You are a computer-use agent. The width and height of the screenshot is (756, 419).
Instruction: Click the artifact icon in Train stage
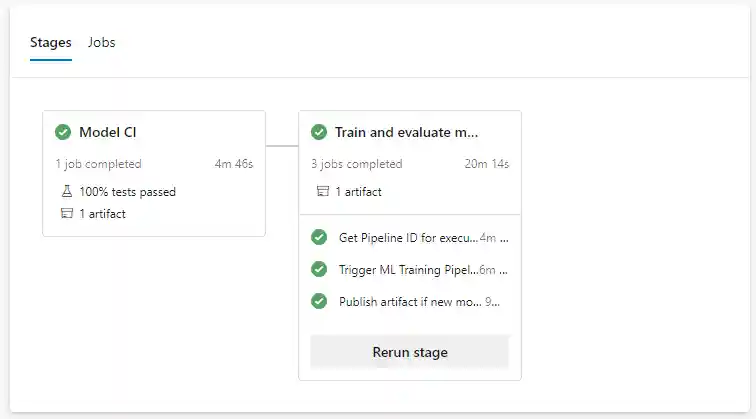(x=323, y=192)
